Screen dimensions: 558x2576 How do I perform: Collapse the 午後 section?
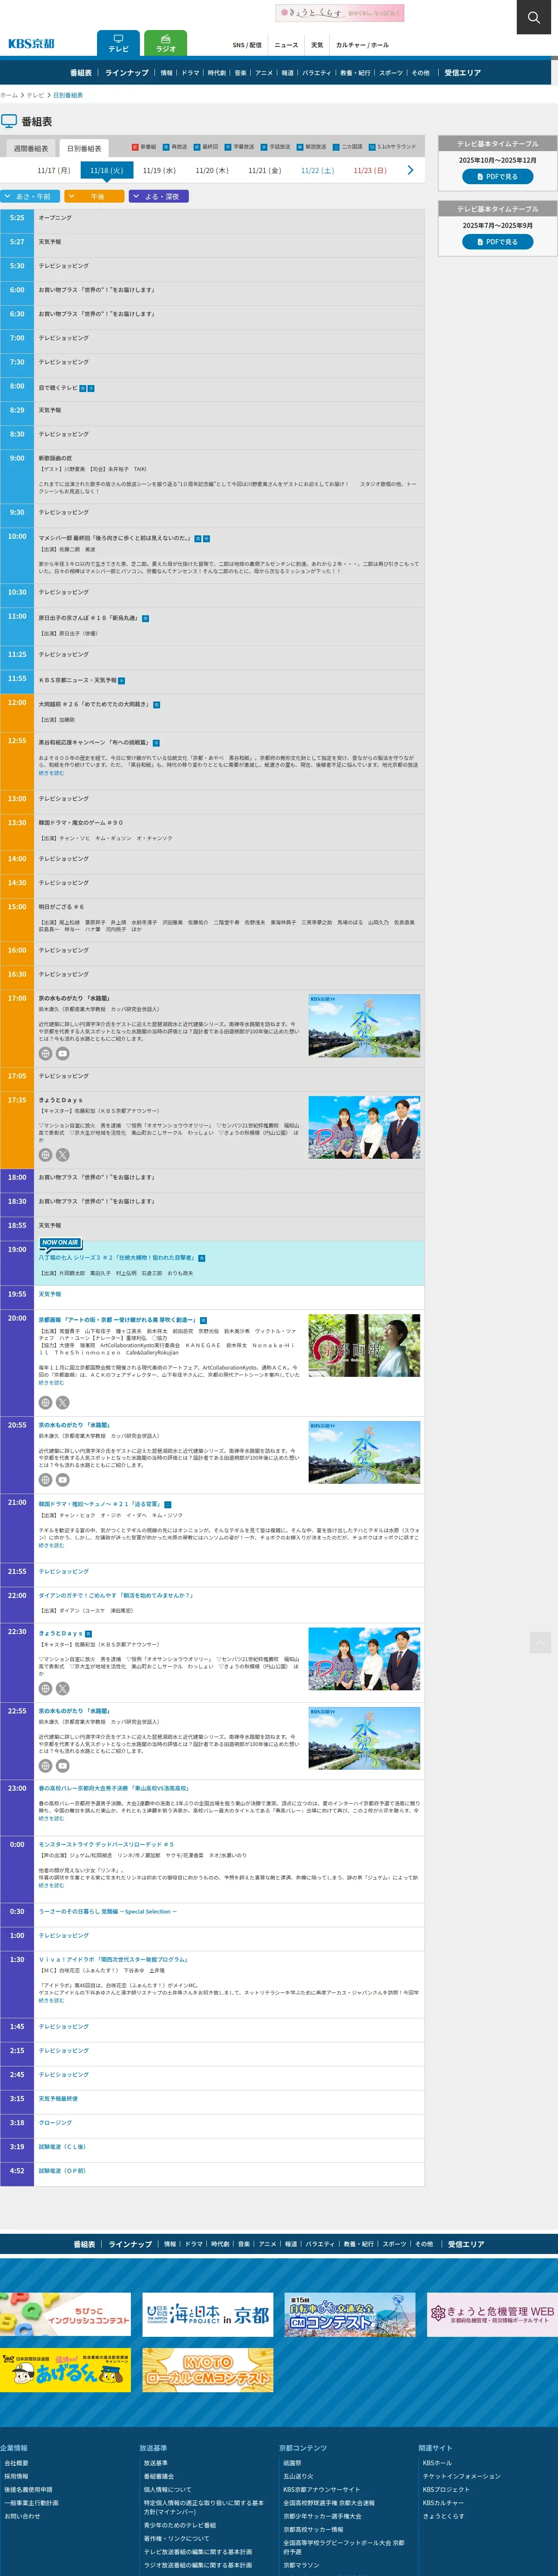coord(94,196)
